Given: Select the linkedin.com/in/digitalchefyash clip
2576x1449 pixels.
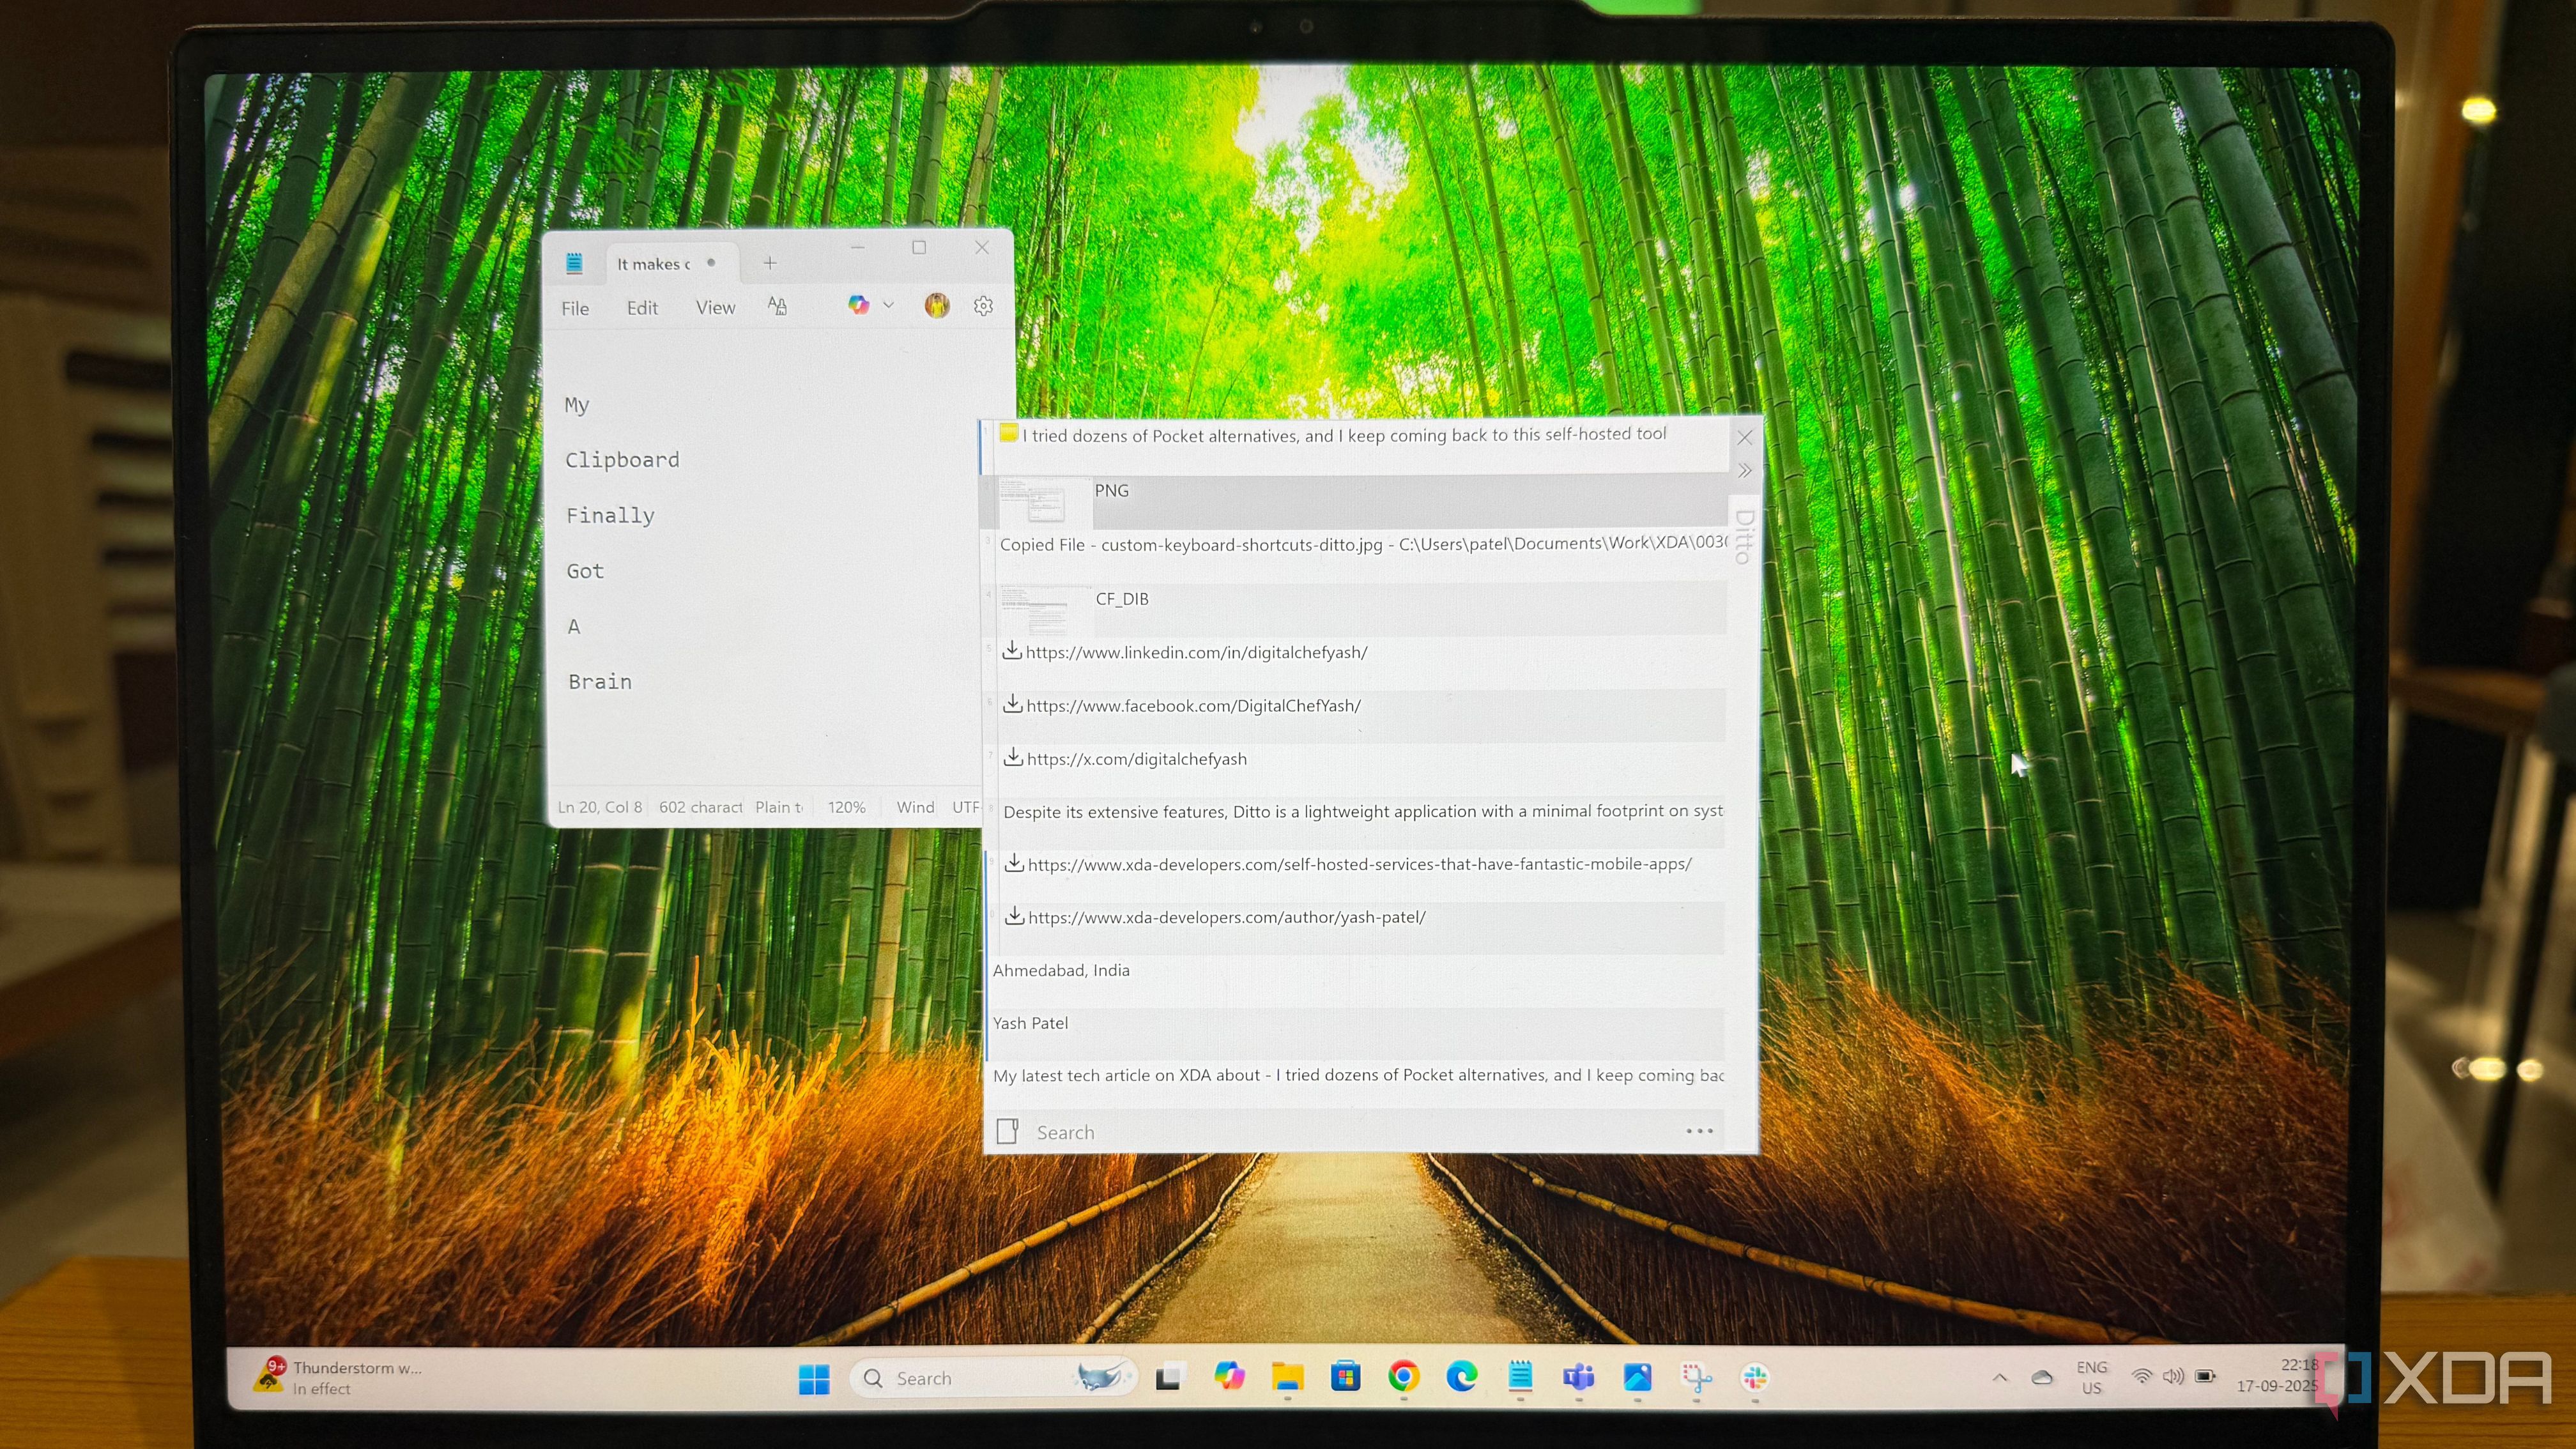Looking at the screenshot, I should pyautogui.click(x=1196, y=653).
